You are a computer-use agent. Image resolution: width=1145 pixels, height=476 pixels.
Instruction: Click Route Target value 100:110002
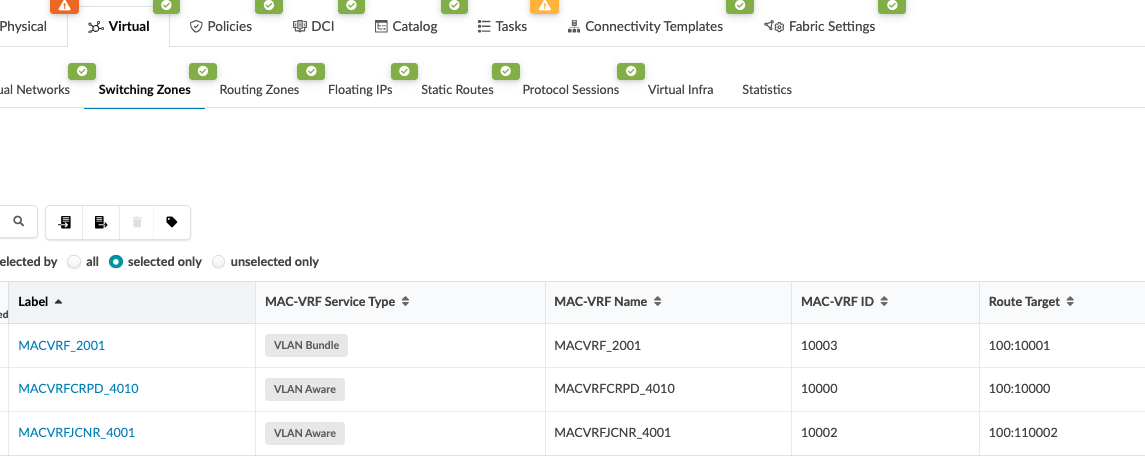(1023, 432)
